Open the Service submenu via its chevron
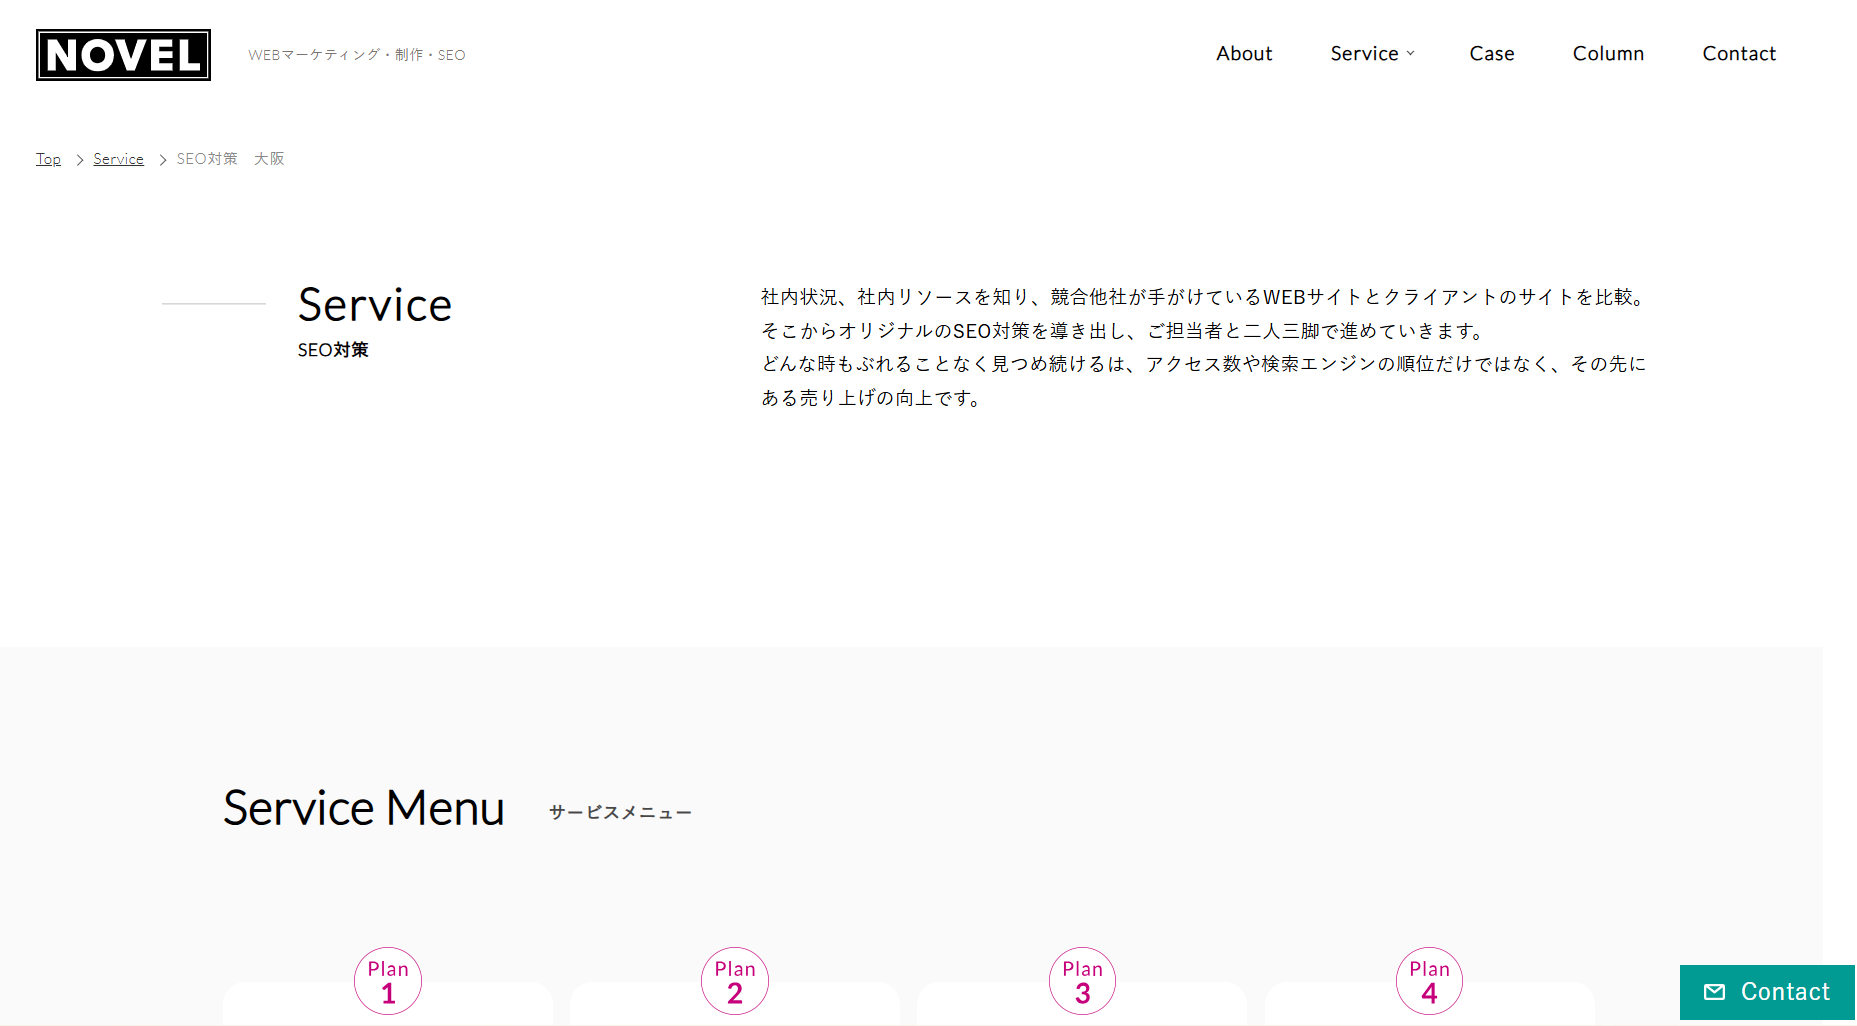This screenshot has height=1026, width=1857. pos(1411,54)
